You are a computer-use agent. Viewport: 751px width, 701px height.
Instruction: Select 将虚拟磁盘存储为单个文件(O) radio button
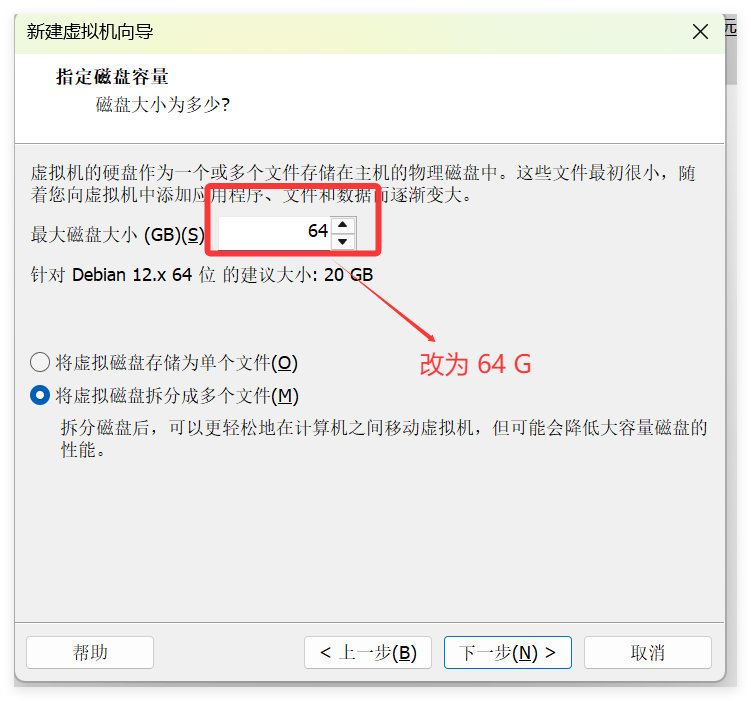[40, 362]
